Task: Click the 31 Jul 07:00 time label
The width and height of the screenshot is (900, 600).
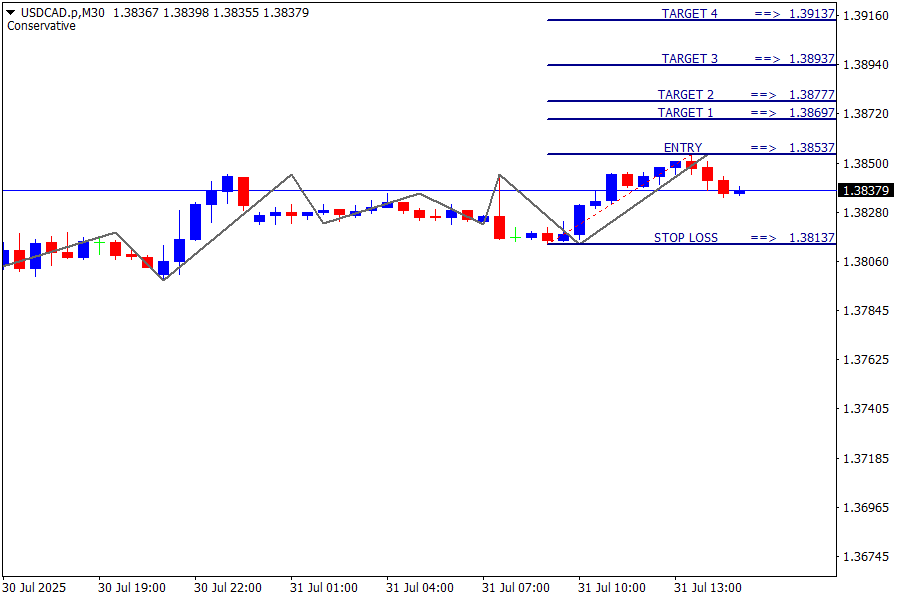Action: click(x=515, y=588)
